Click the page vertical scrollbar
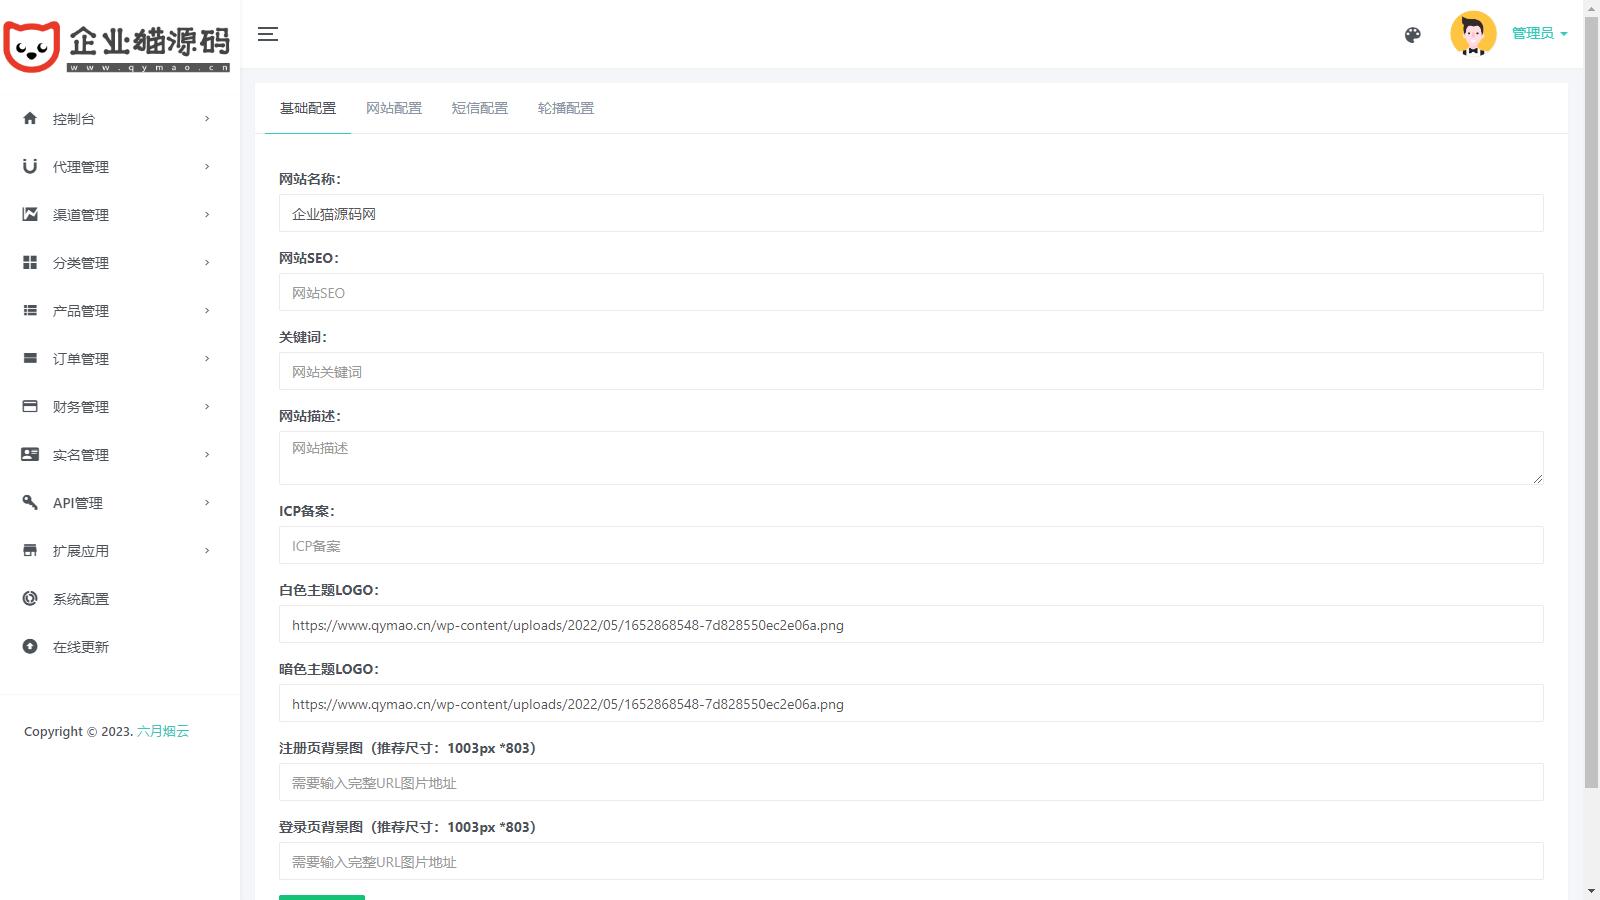This screenshot has width=1600, height=900. pos(1591,400)
